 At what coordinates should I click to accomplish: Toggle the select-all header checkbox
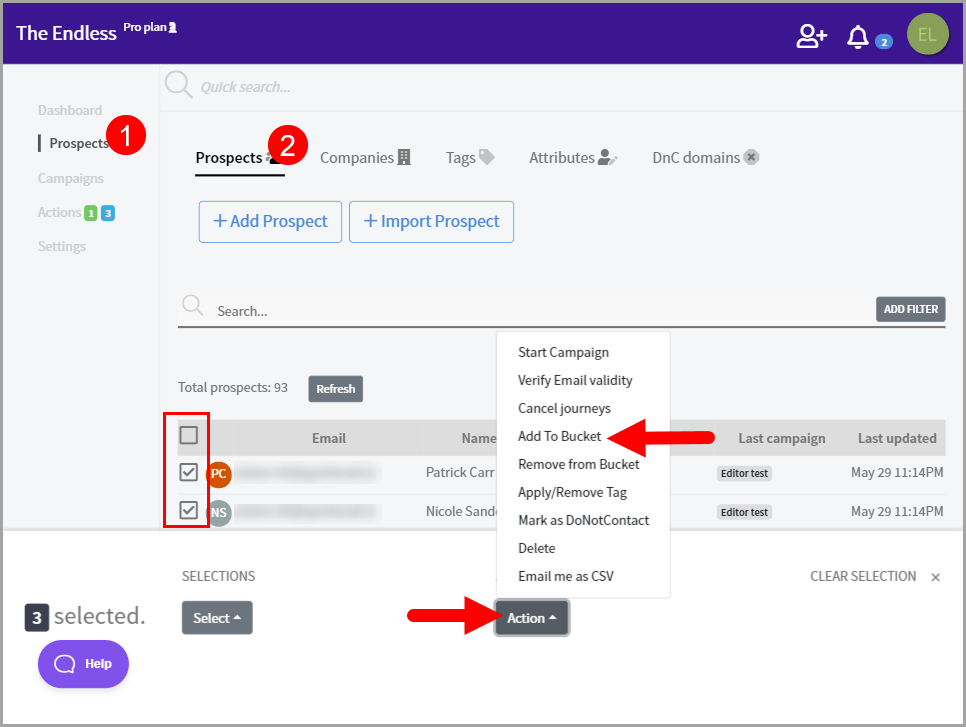(x=189, y=435)
